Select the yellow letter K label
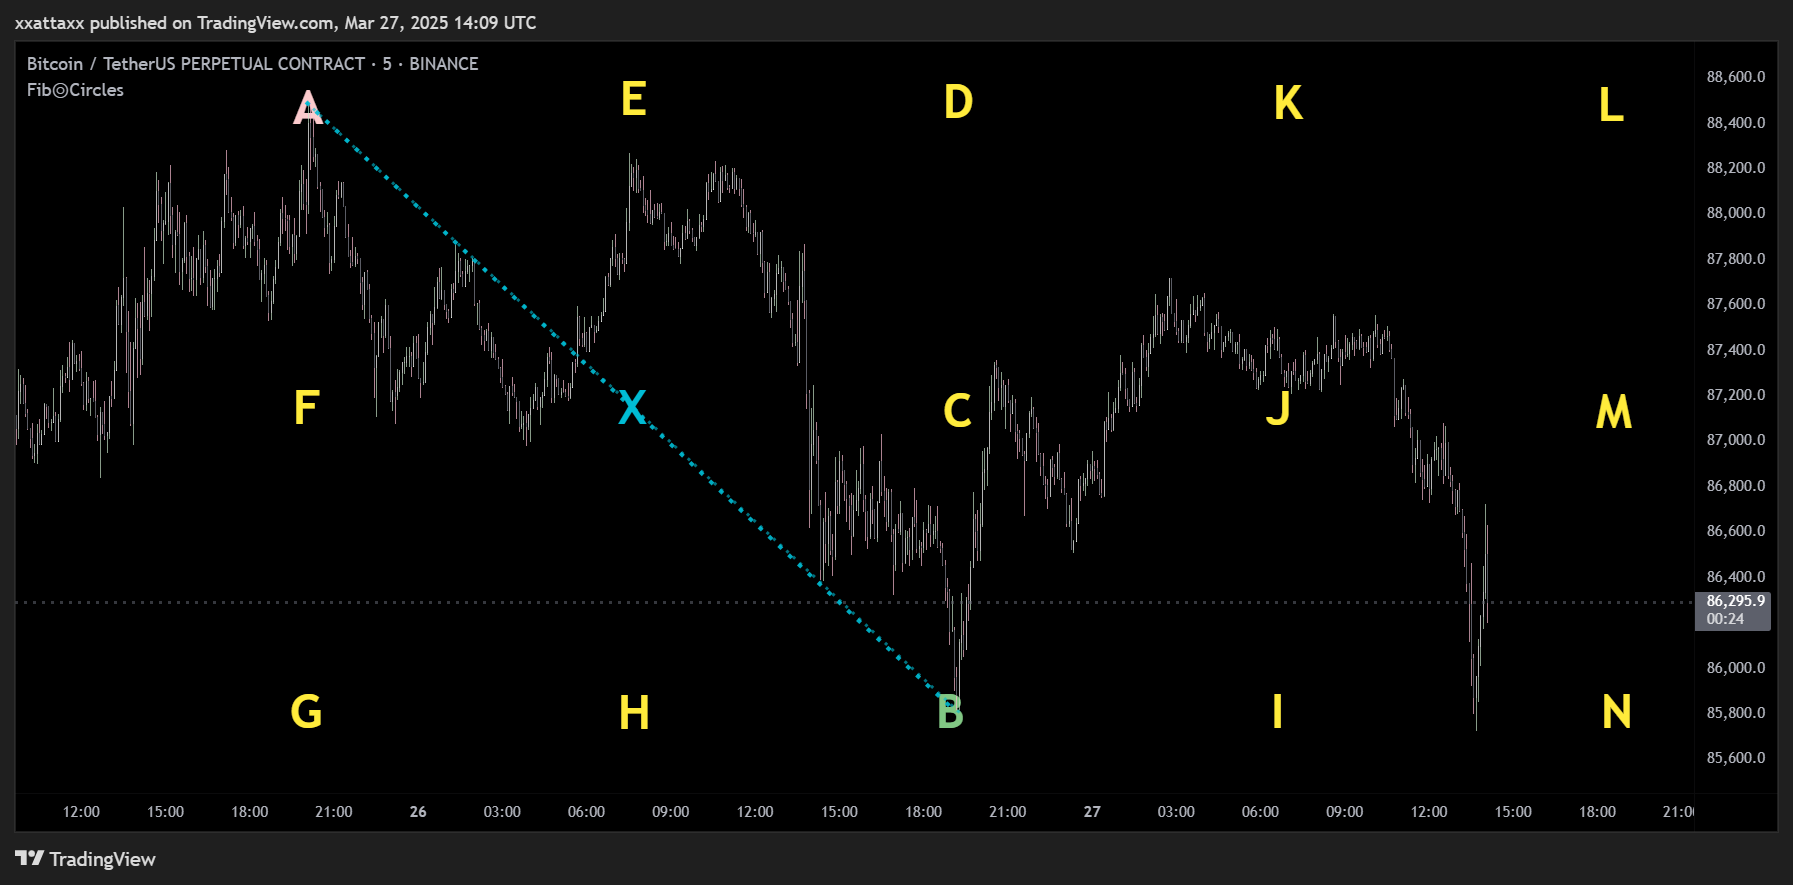 [1288, 103]
